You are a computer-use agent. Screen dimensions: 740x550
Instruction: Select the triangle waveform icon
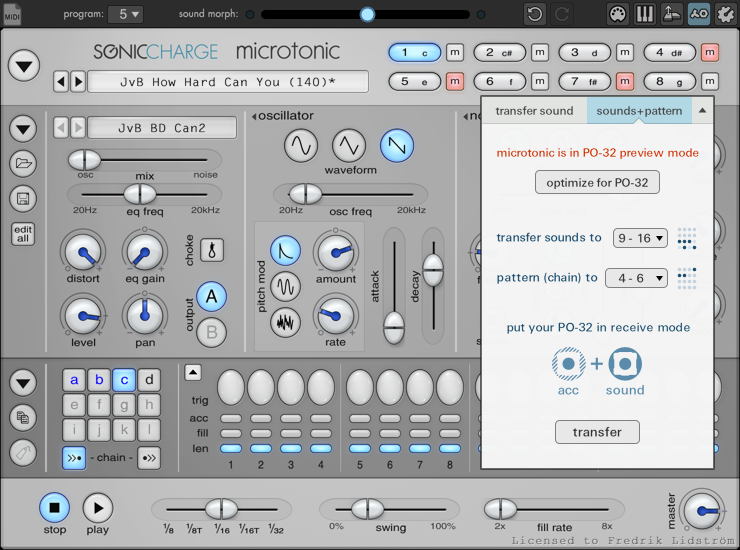point(349,146)
